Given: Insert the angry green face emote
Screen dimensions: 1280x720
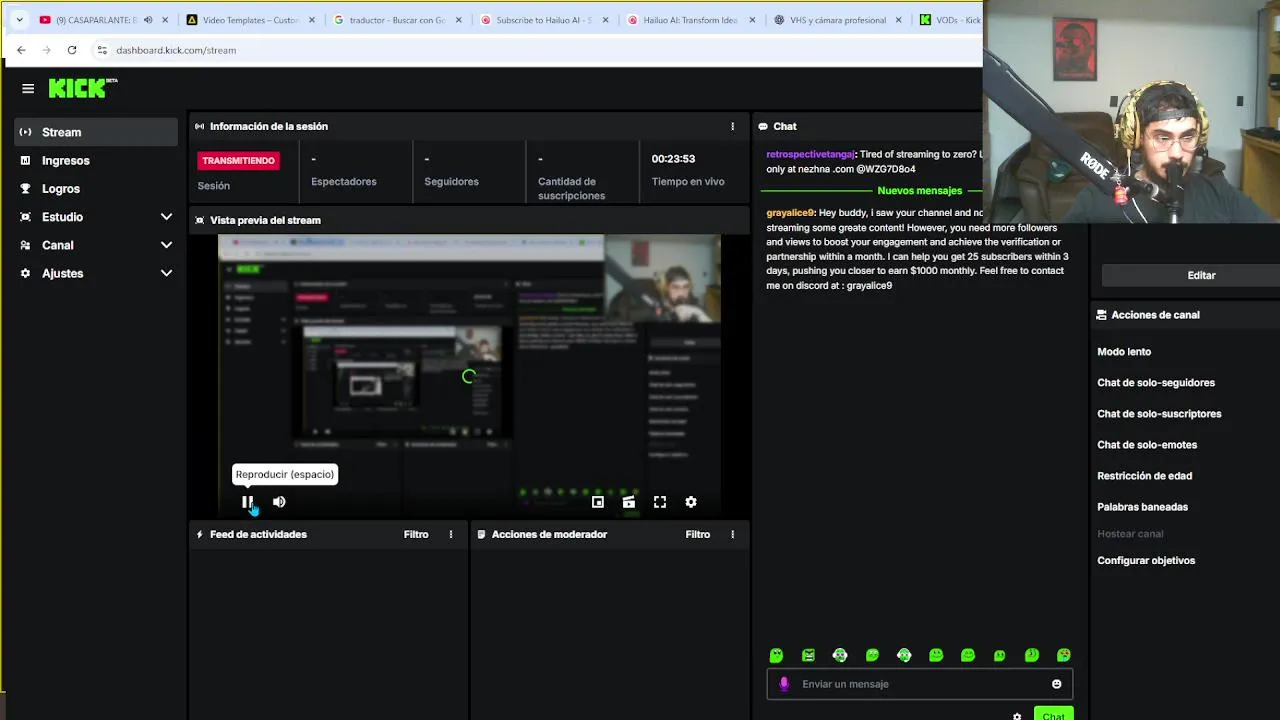Looking at the screenshot, I should pos(808,655).
